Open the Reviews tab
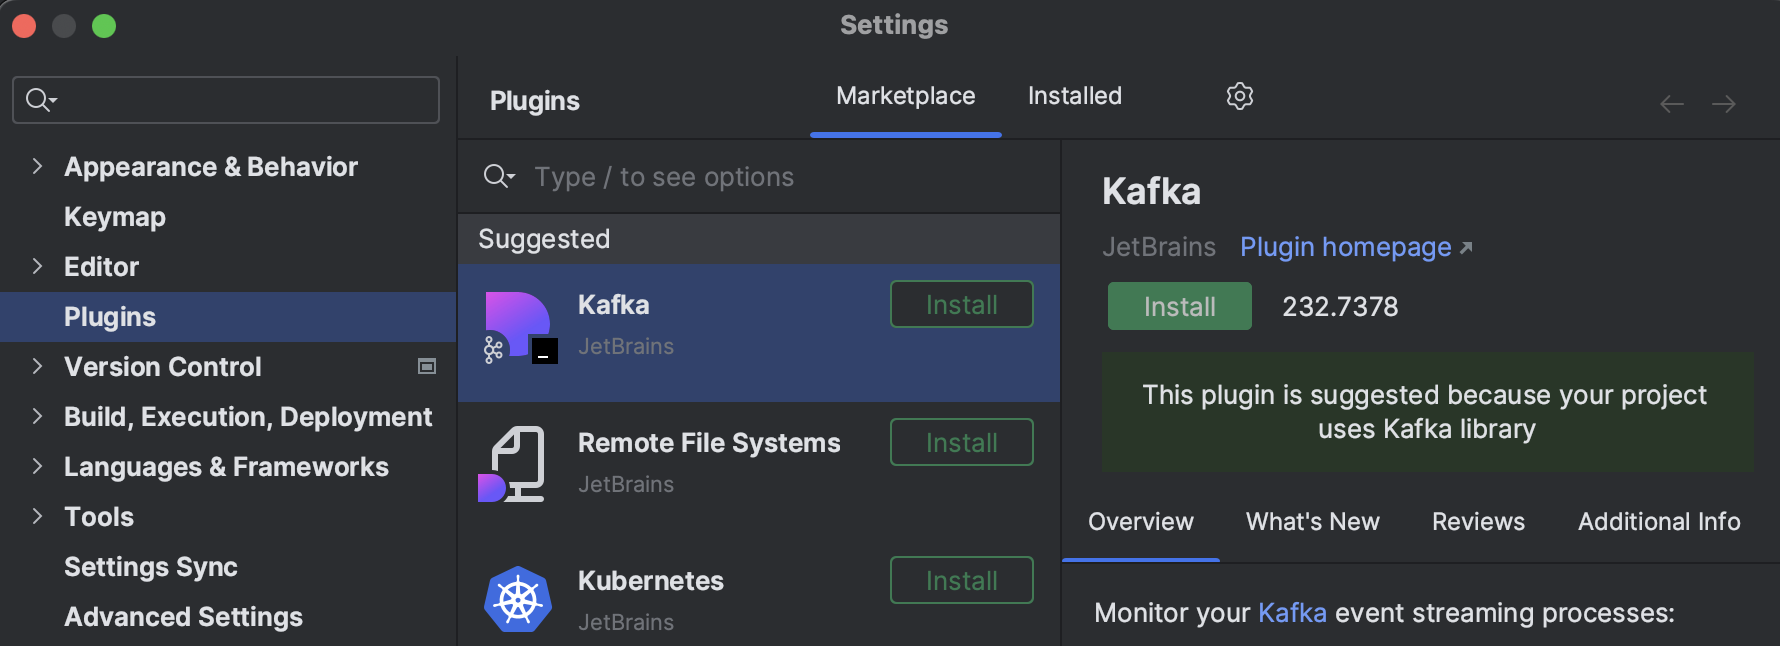 [1478, 522]
